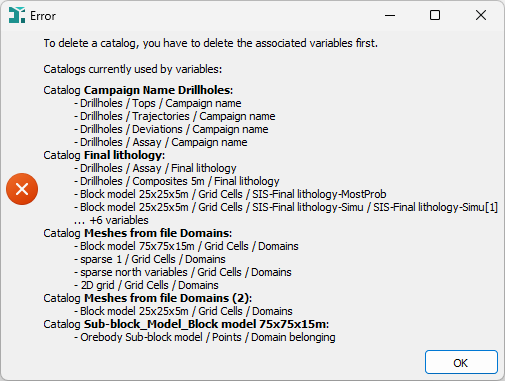Close the Error dialog window

481,15
